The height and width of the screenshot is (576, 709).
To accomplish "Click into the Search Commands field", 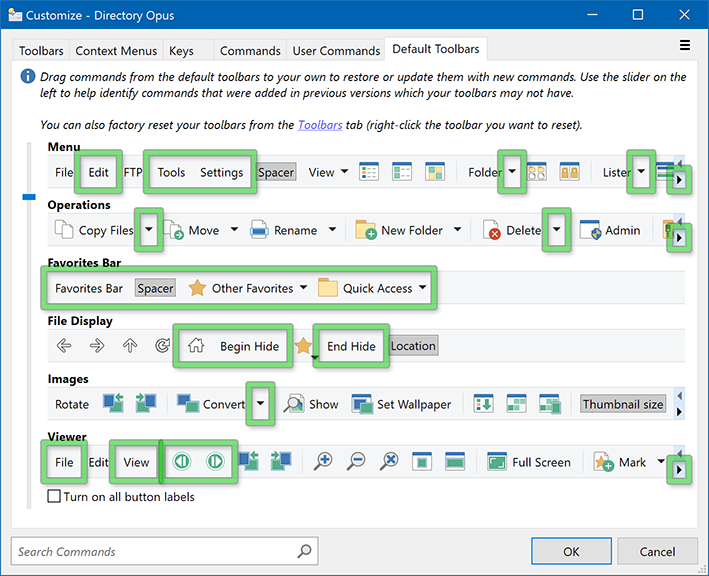I will 165,551.
